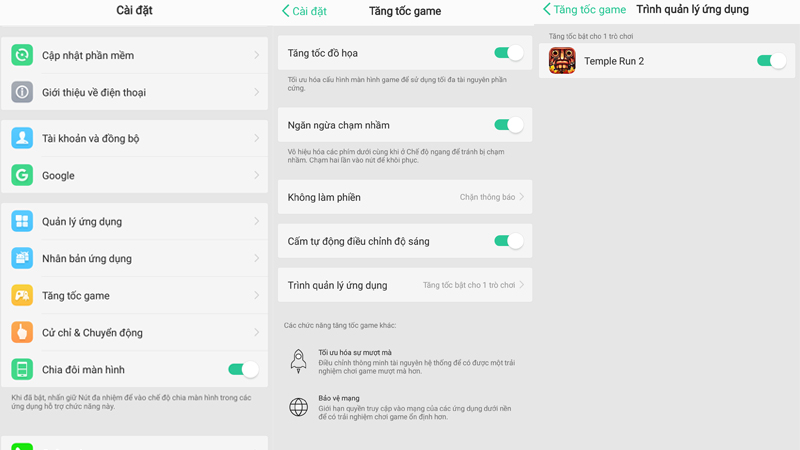Click the Nhân bản ứng dụng icon
The height and width of the screenshot is (450, 800).
tap(22, 259)
